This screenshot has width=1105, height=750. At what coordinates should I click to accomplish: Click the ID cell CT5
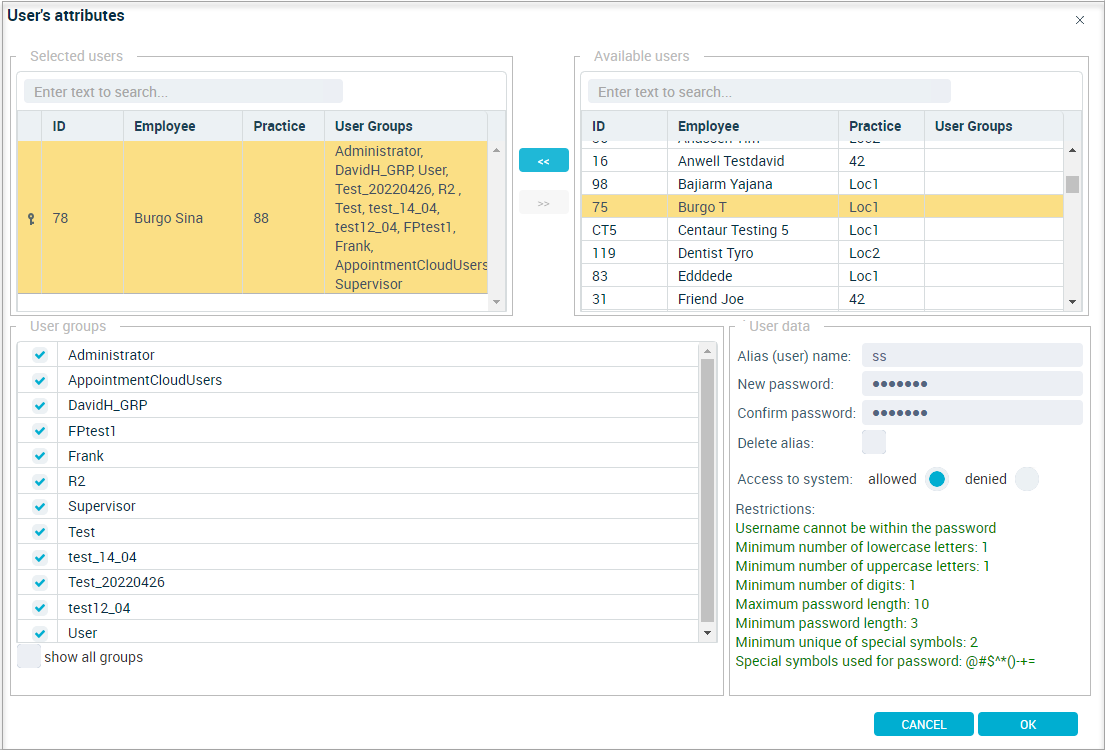click(x=624, y=230)
